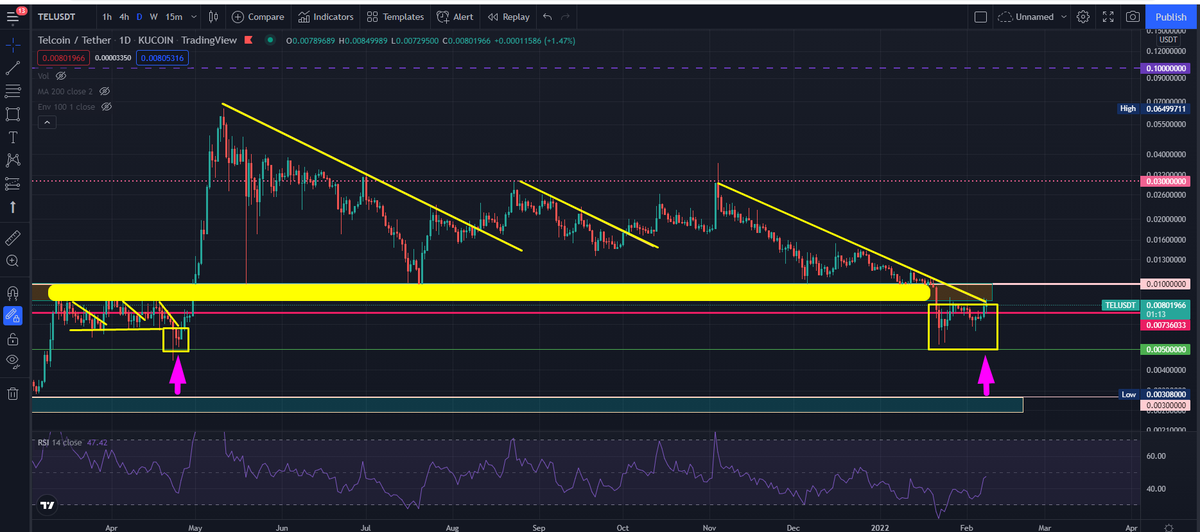Click the Low 0.00308000 price label
This screenshot has height=532, width=1200.
[x=1153, y=394]
